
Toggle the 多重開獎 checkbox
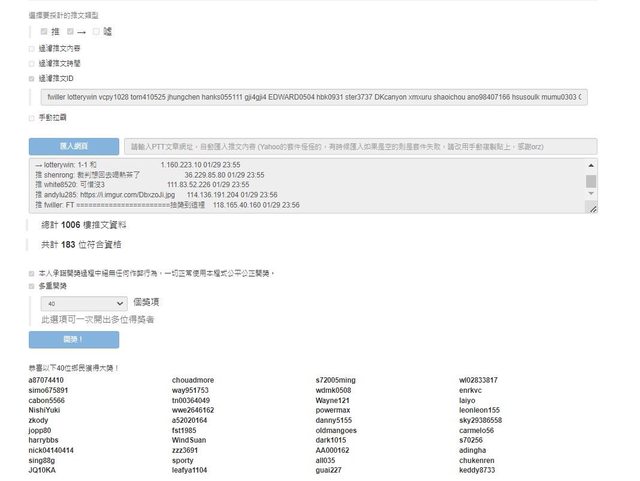[x=32, y=286]
